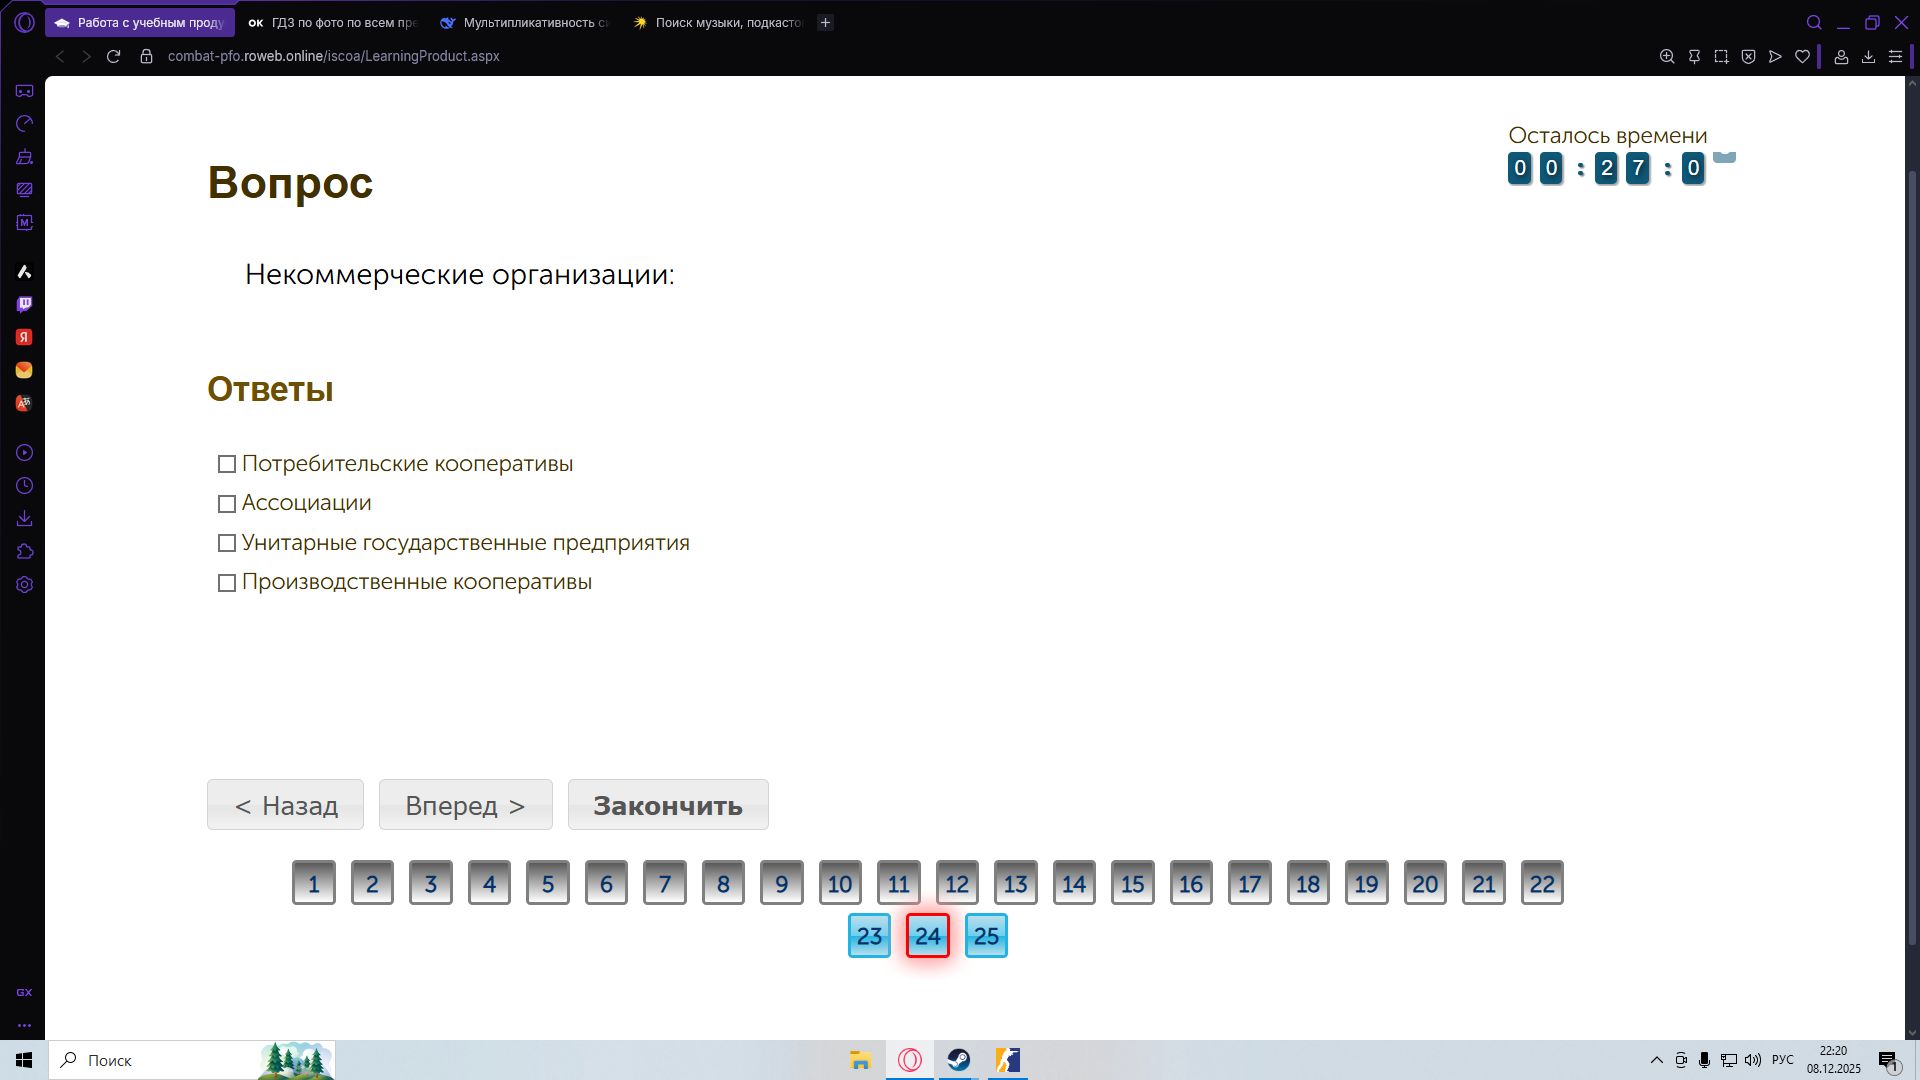Open Opera GX menu logo

point(24,22)
